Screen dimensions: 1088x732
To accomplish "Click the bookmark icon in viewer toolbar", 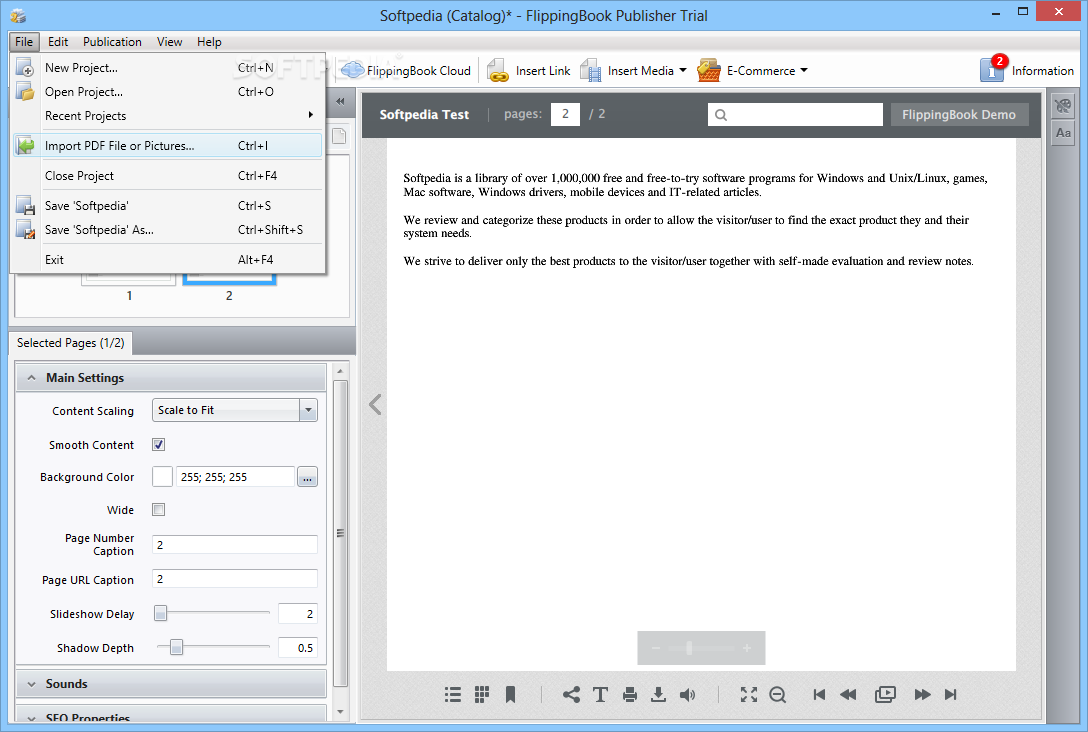I will [x=511, y=695].
